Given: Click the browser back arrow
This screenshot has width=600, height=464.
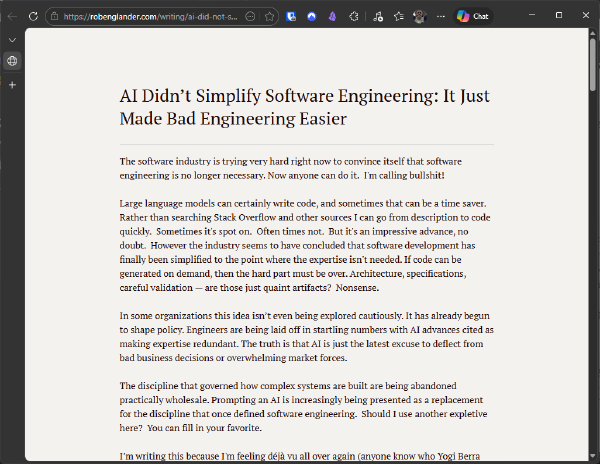Looking at the screenshot, I should tap(13, 16).
